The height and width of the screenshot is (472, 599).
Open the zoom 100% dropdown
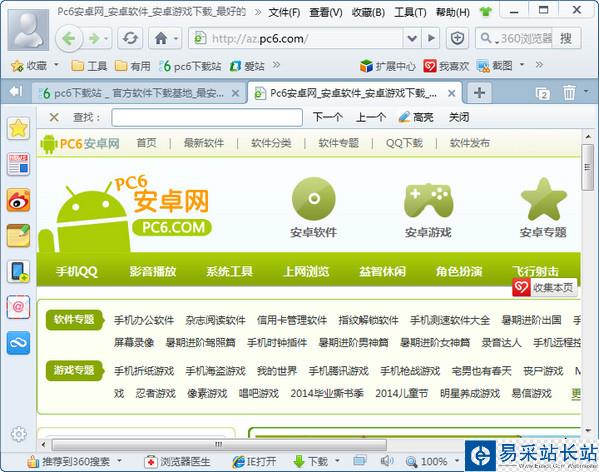pos(457,461)
